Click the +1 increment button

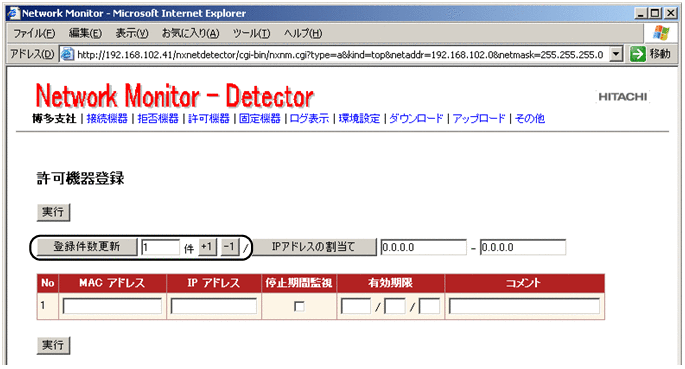tap(208, 247)
